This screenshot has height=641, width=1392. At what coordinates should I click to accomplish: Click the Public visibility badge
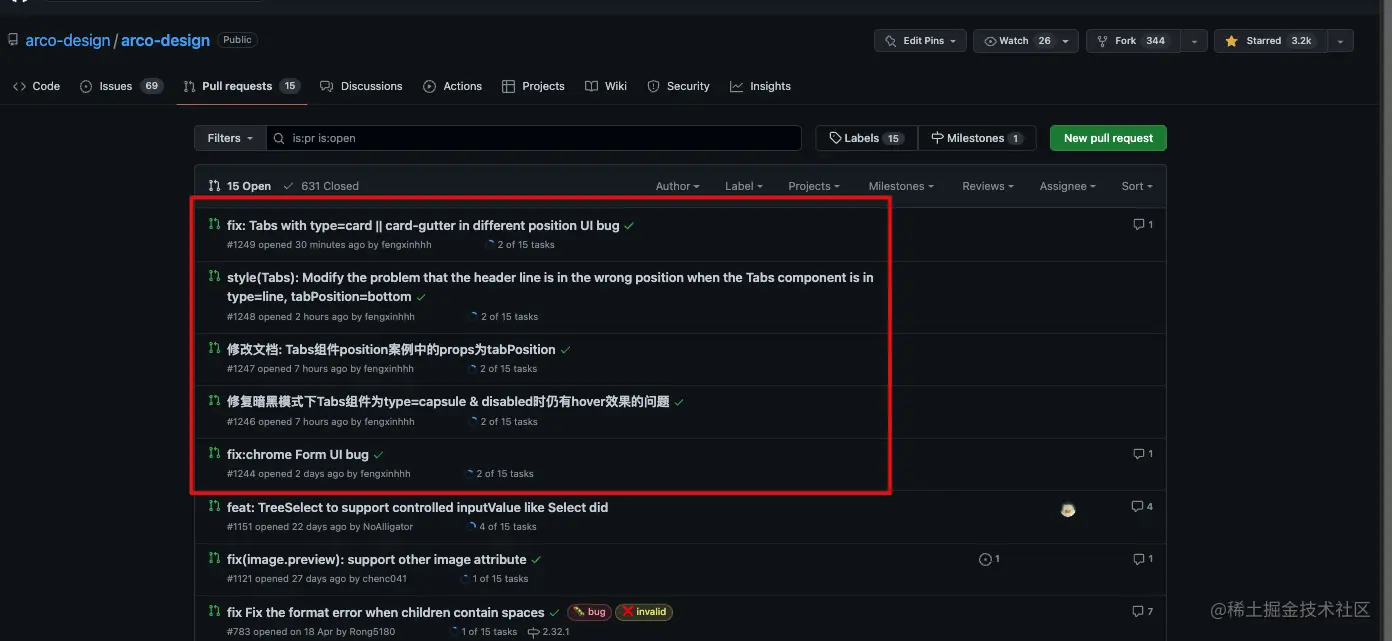tap(237, 40)
